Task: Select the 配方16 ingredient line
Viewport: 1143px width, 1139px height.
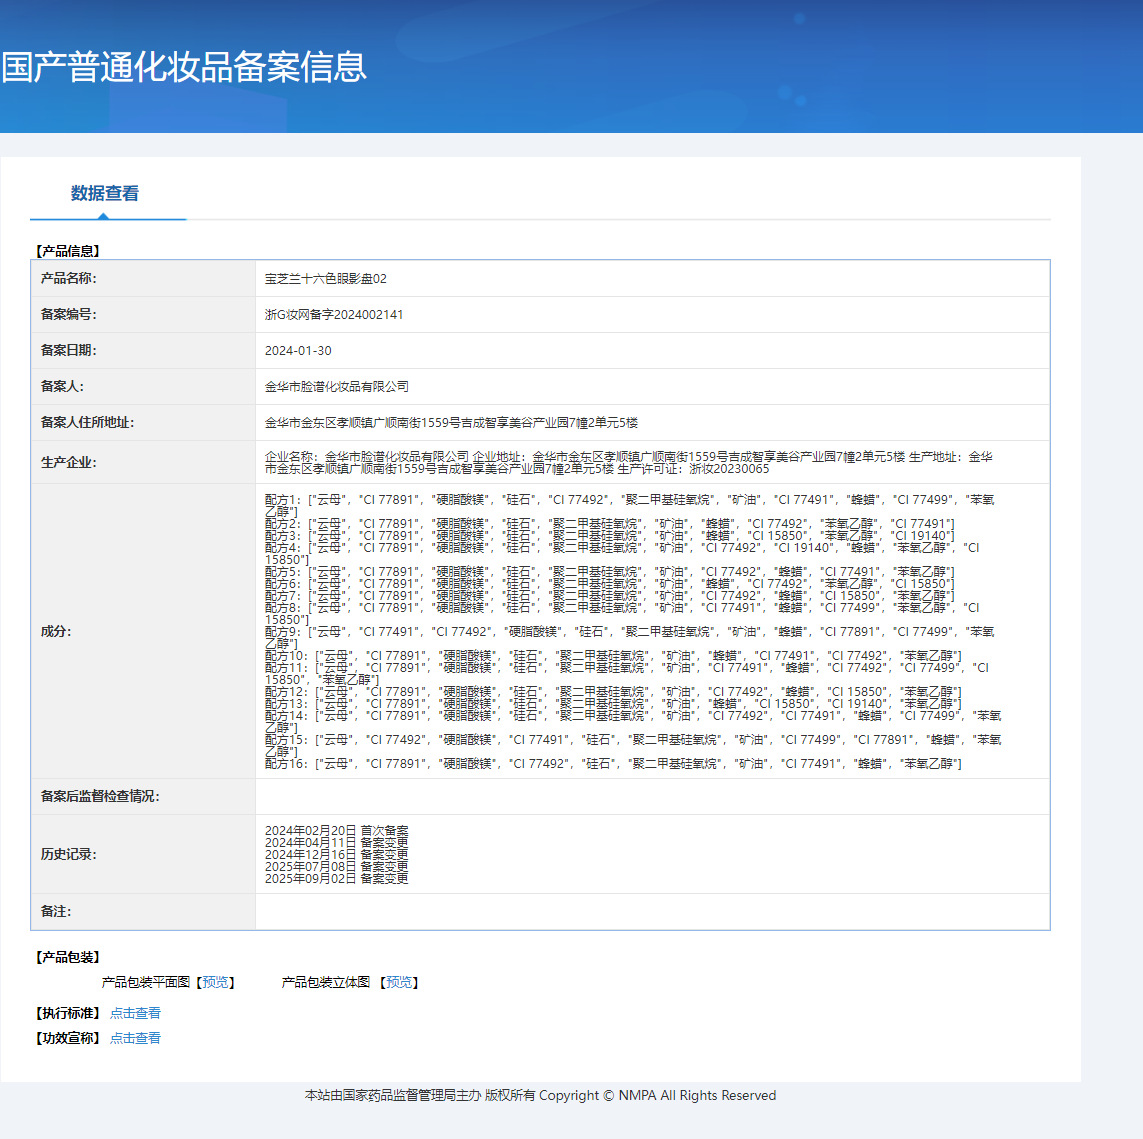Action: [613, 764]
